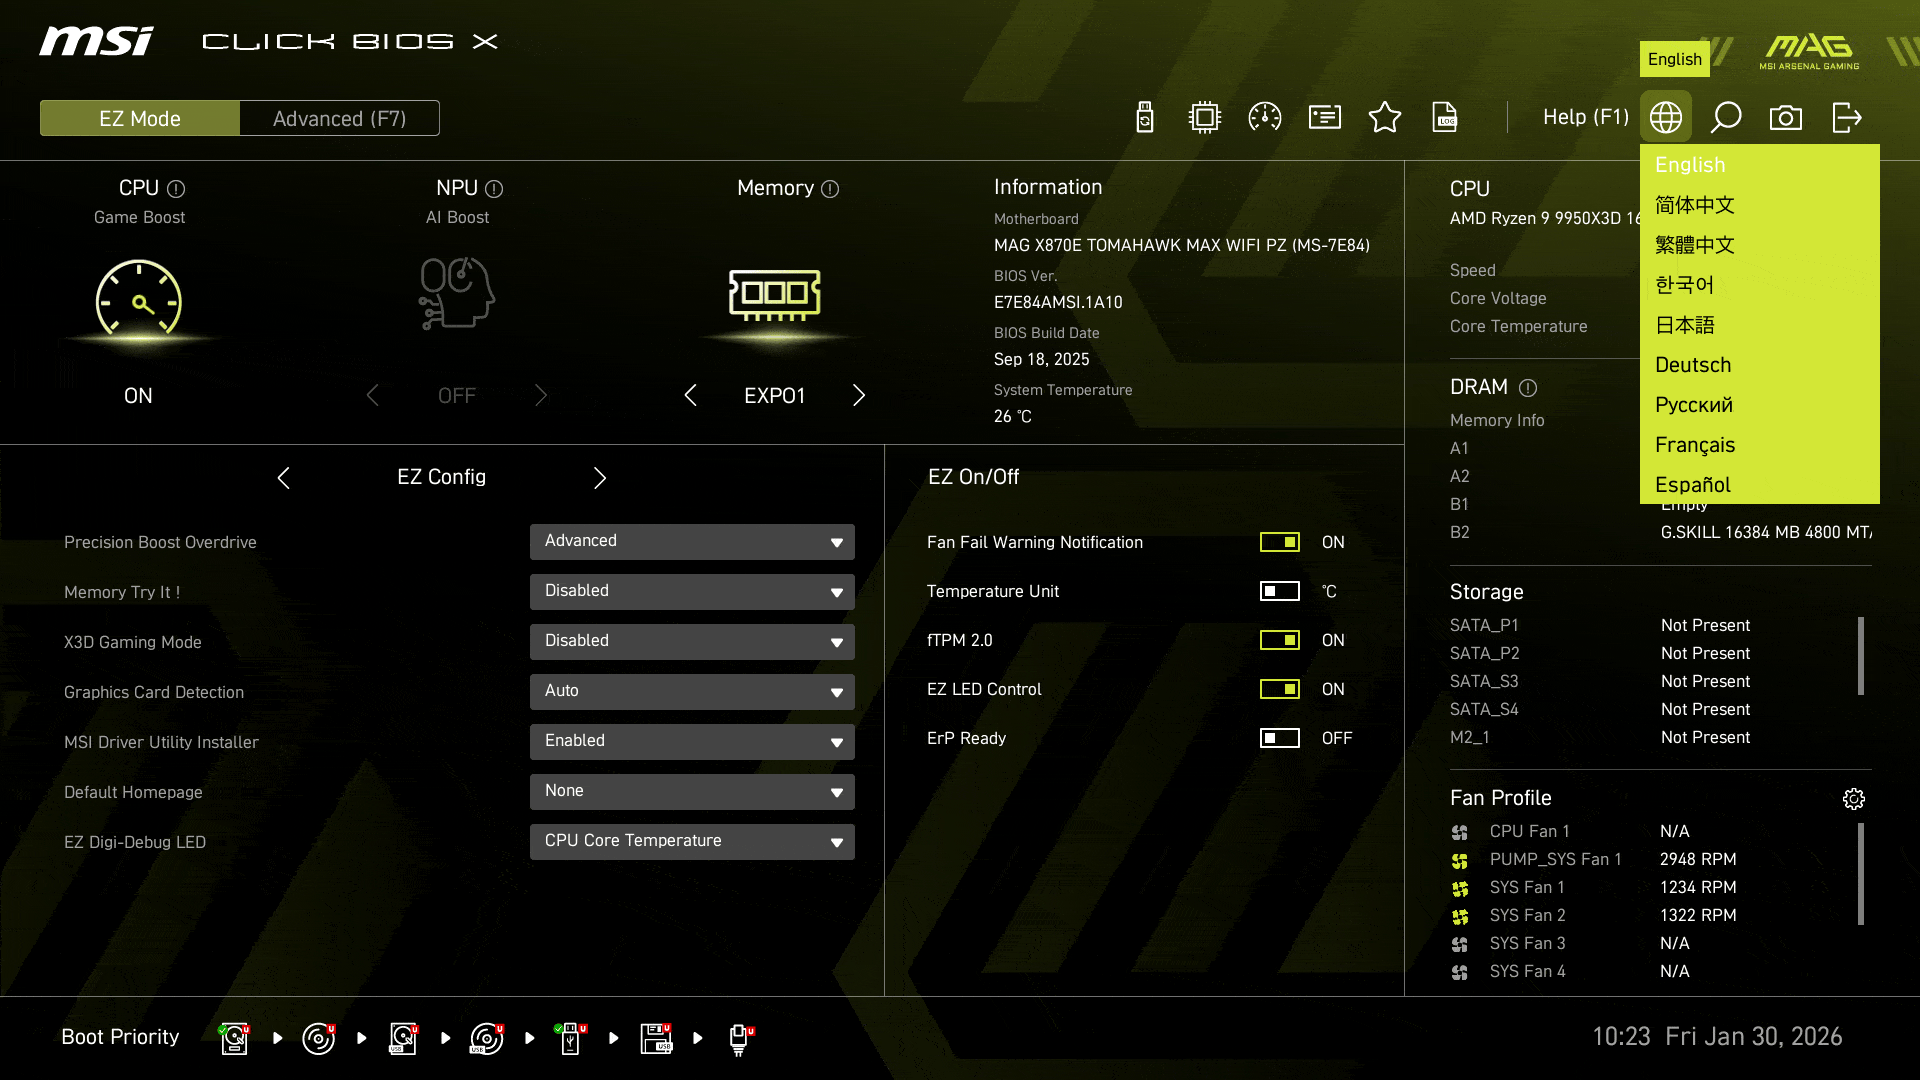Image resolution: width=1920 pixels, height=1080 pixels.
Task: Take a screenshot with camera icon
Action: click(x=1786, y=117)
